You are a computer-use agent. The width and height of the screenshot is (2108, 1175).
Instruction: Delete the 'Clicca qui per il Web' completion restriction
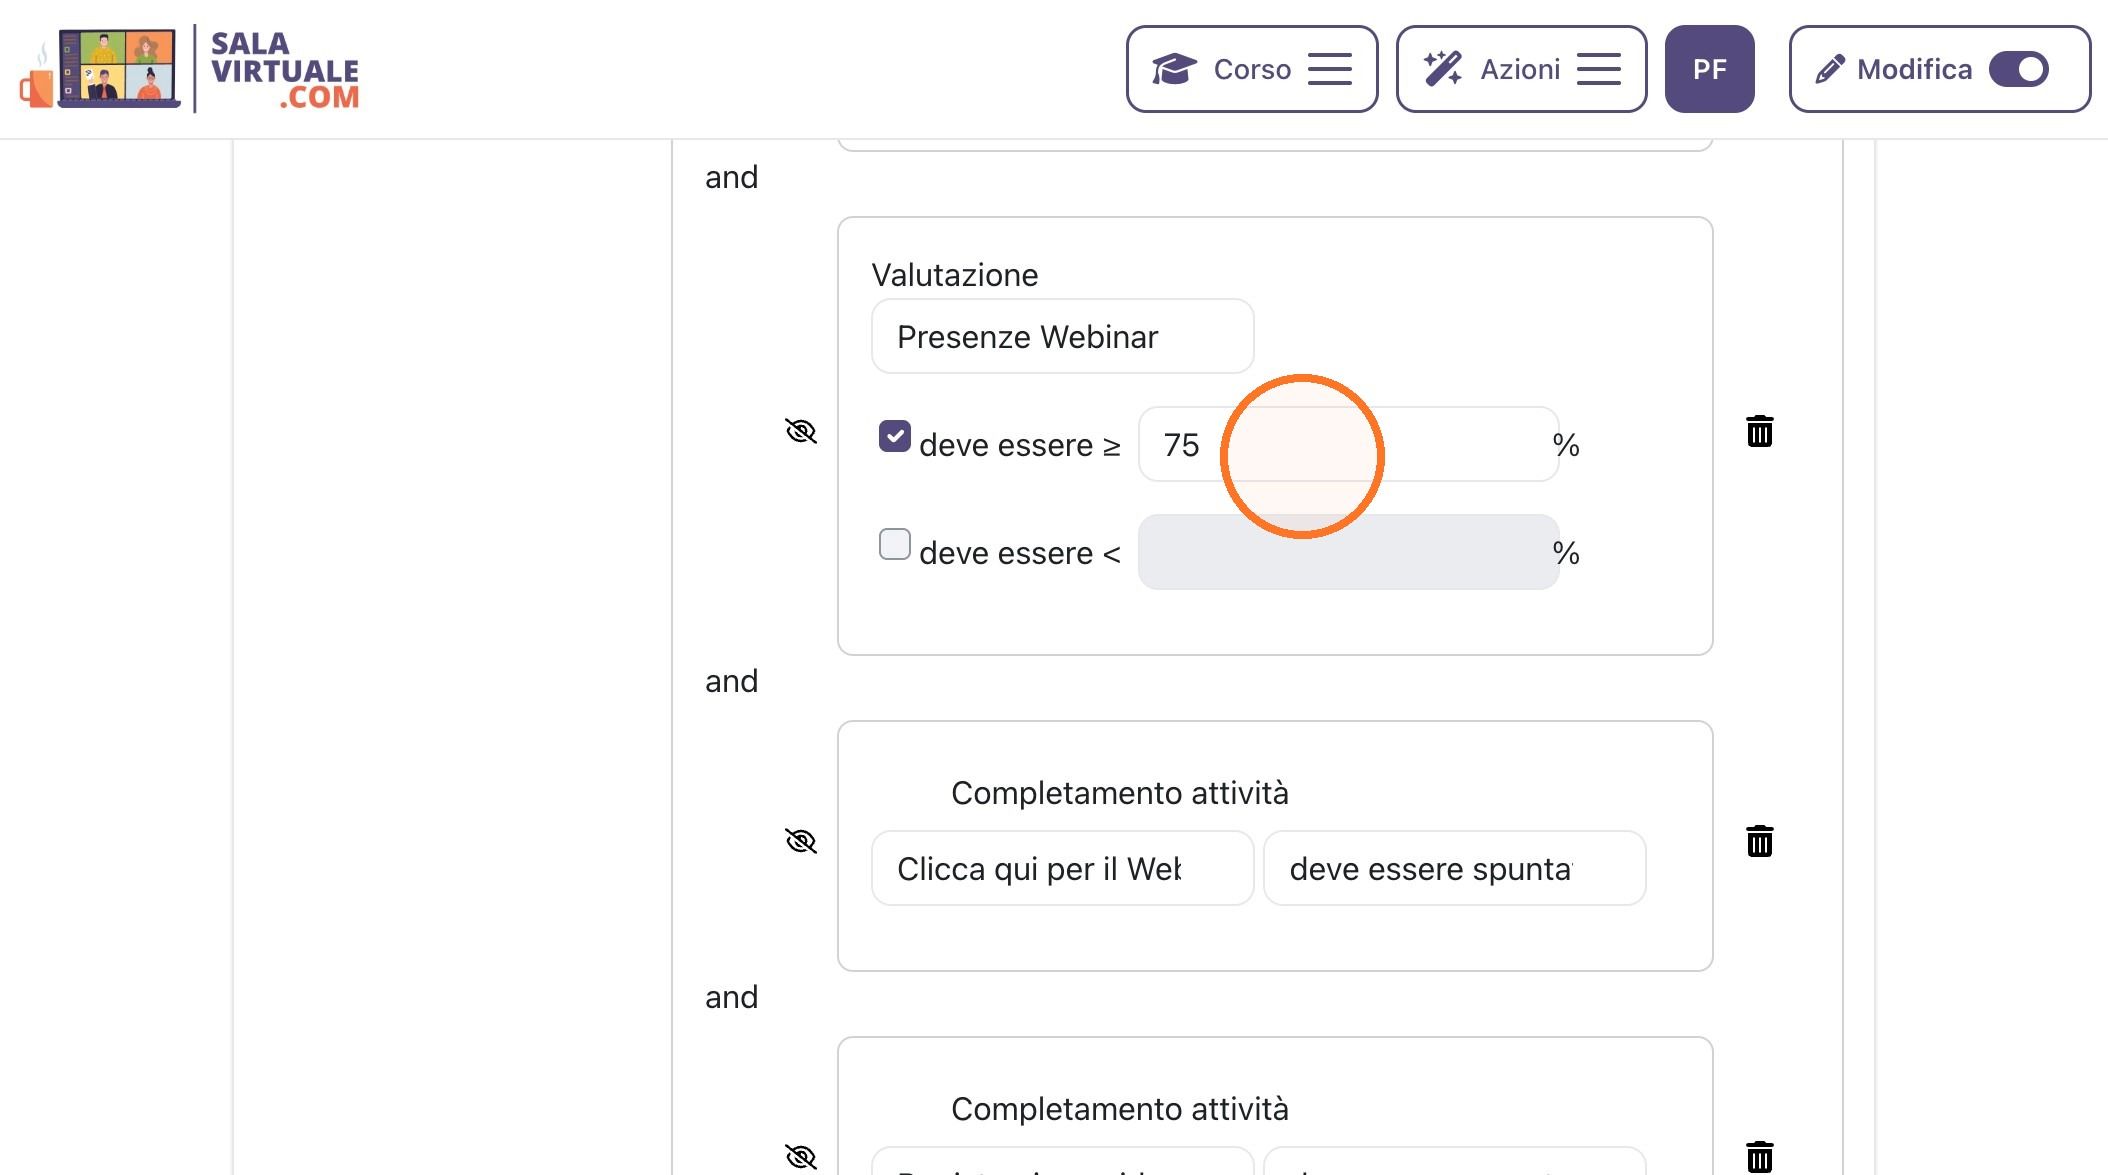[x=1760, y=841]
